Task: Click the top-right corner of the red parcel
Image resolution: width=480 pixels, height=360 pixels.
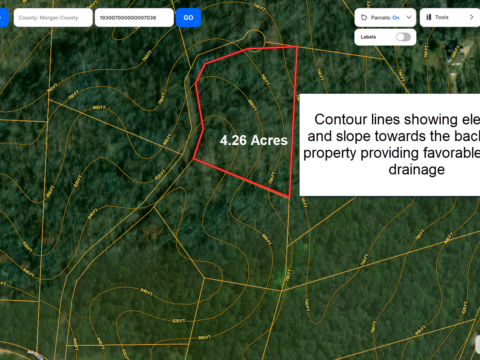Action: pos(297,47)
